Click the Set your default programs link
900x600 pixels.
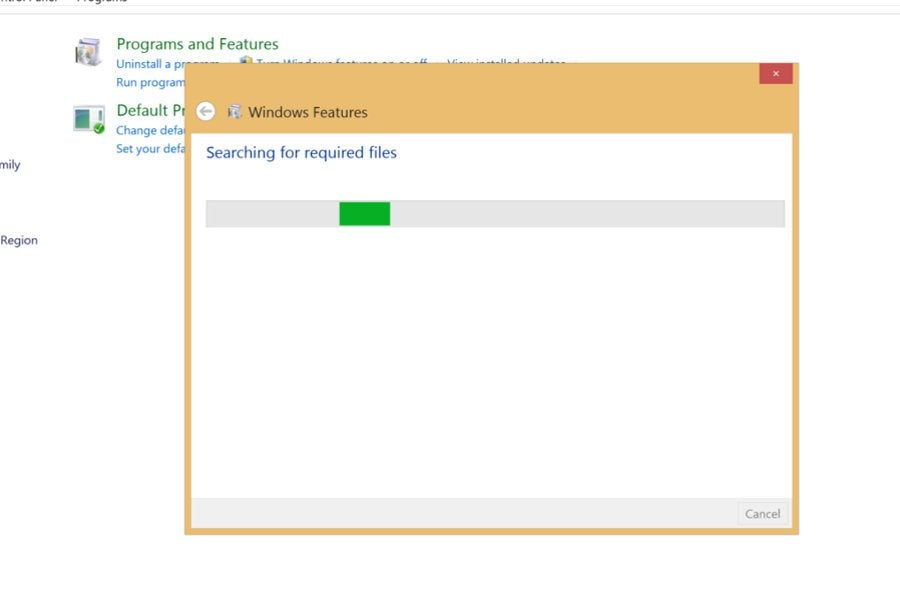(150, 149)
